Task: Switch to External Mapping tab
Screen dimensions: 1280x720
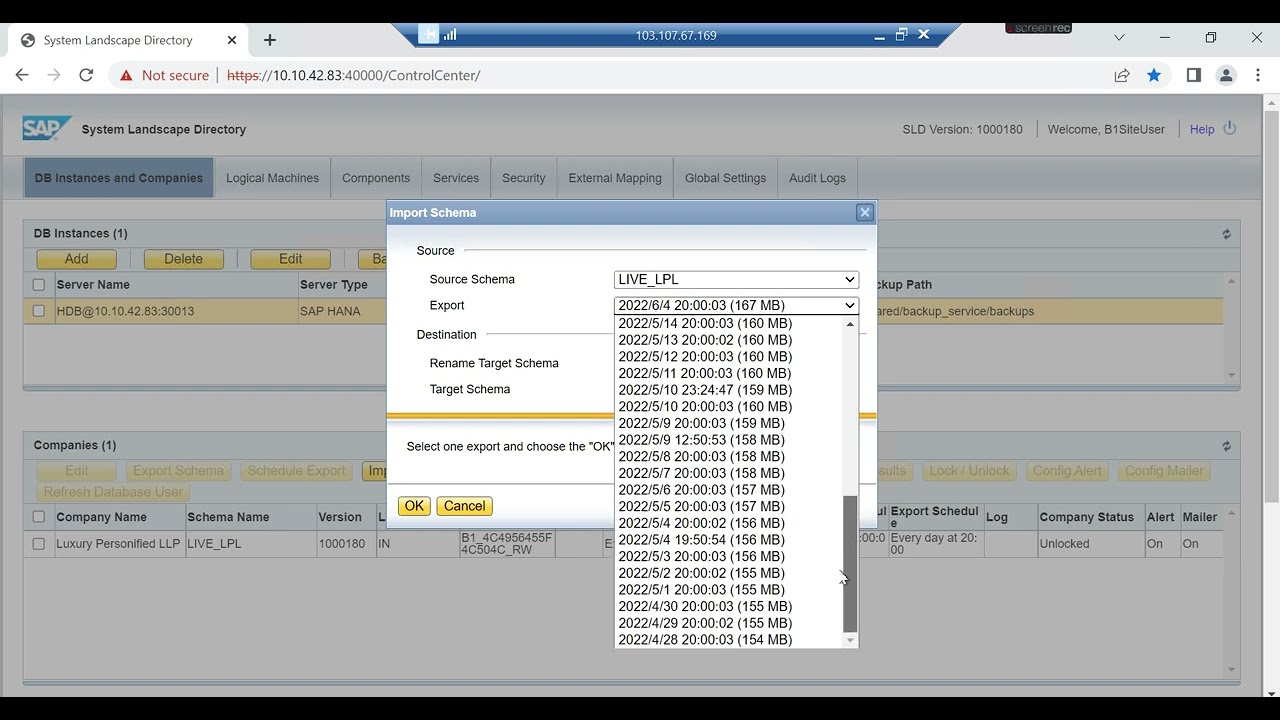Action: [x=615, y=178]
